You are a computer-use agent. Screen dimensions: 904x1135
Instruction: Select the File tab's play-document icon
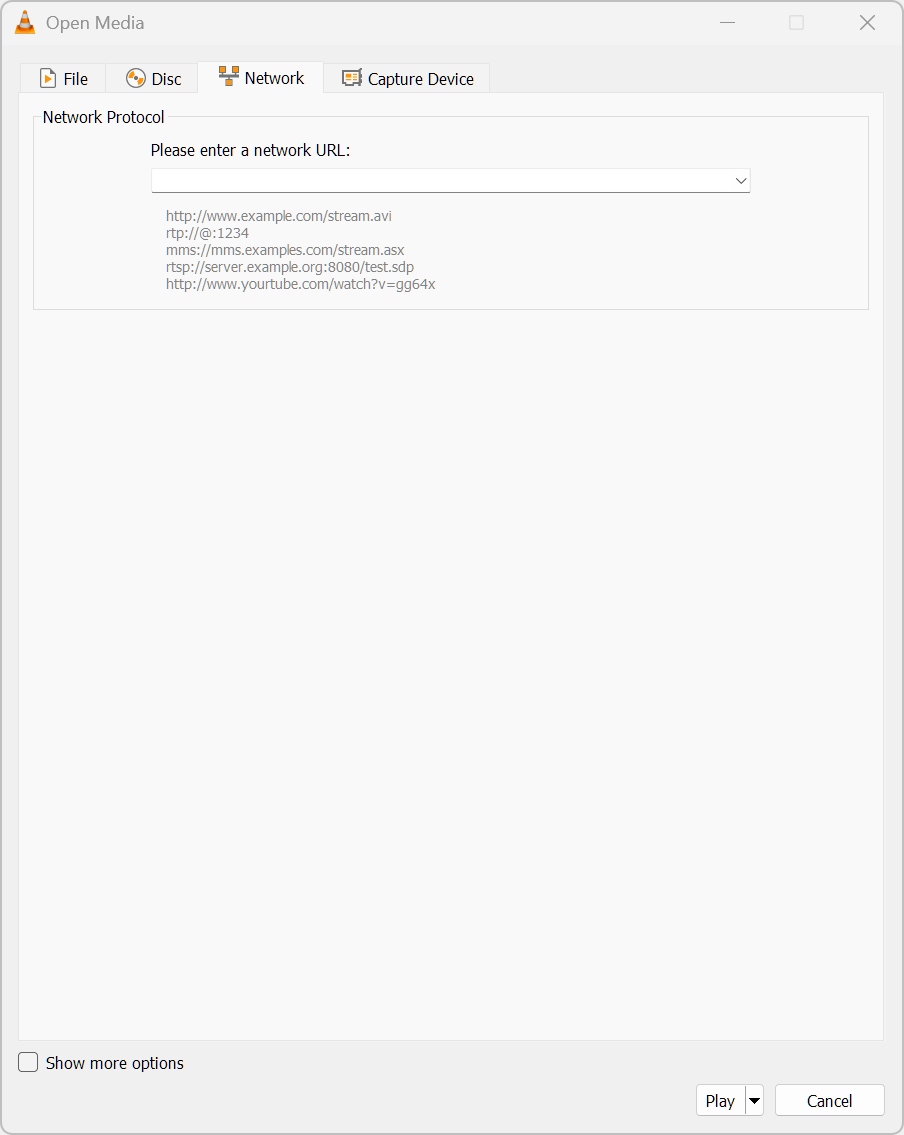(x=48, y=78)
